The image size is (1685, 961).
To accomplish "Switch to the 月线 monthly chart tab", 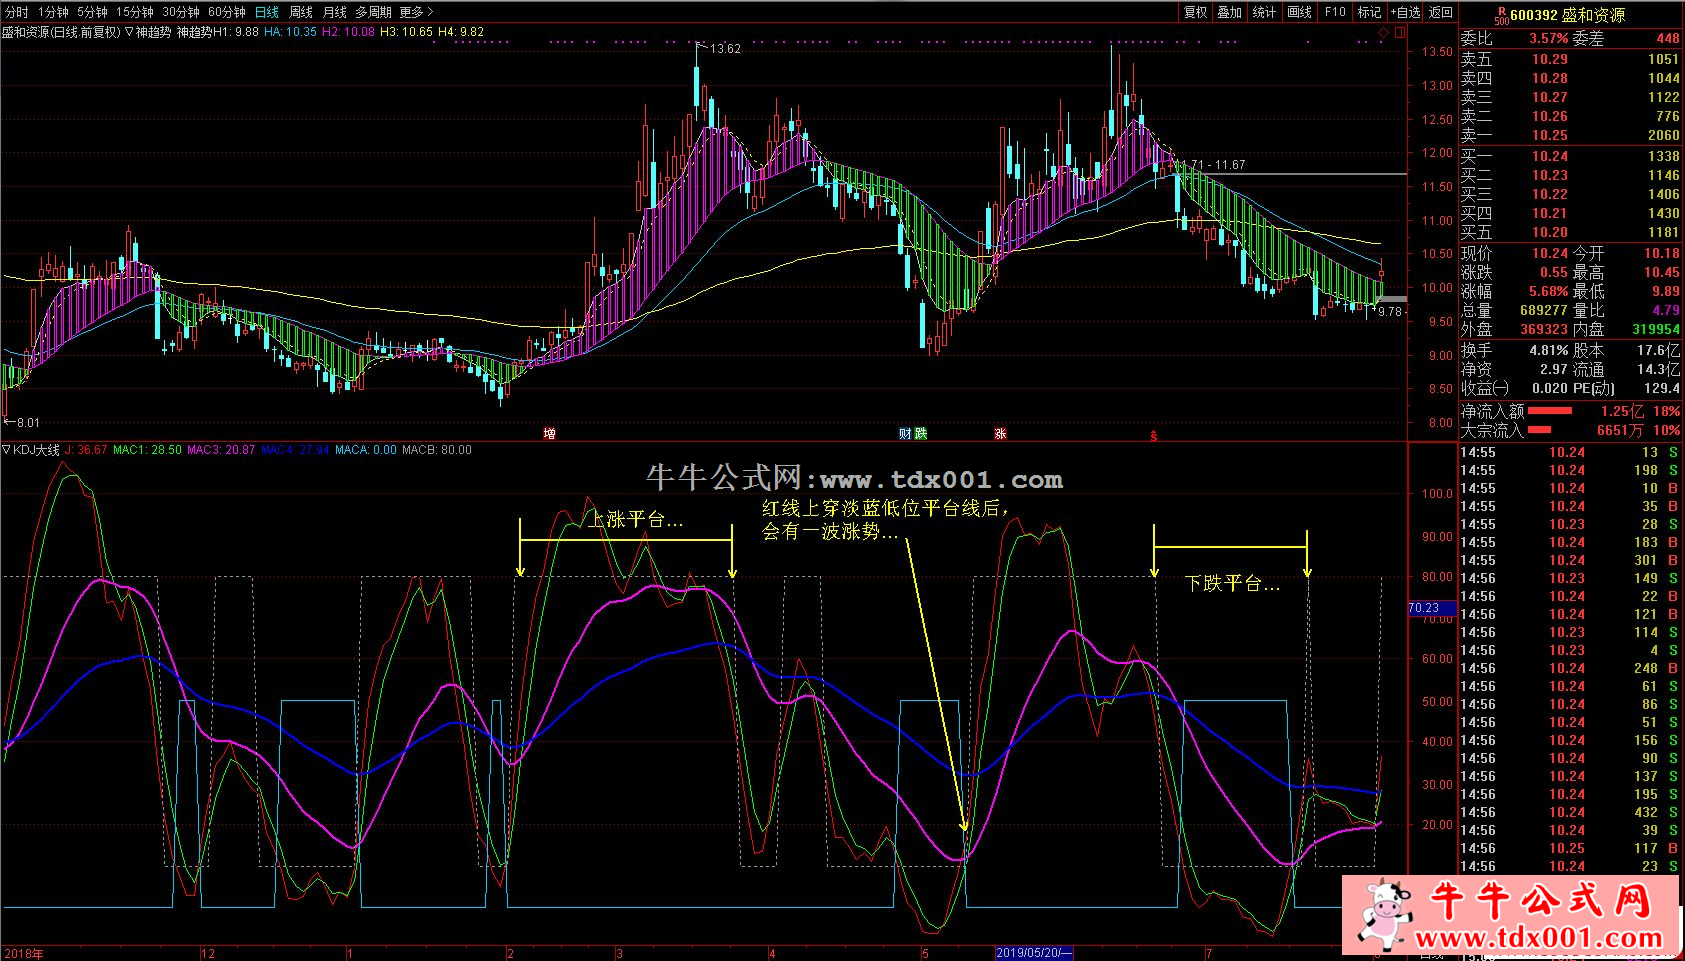I will (335, 12).
